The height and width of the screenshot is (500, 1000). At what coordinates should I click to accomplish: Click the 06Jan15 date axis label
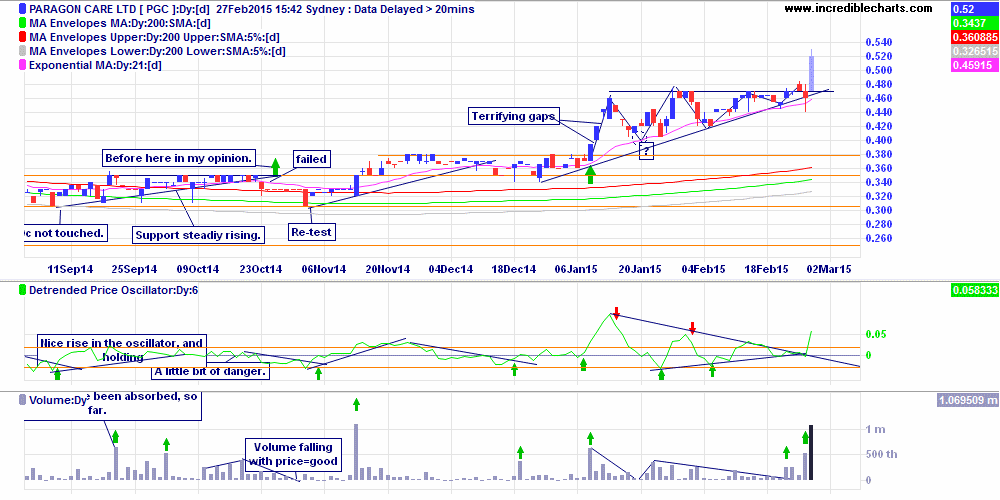tap(577, 270)
